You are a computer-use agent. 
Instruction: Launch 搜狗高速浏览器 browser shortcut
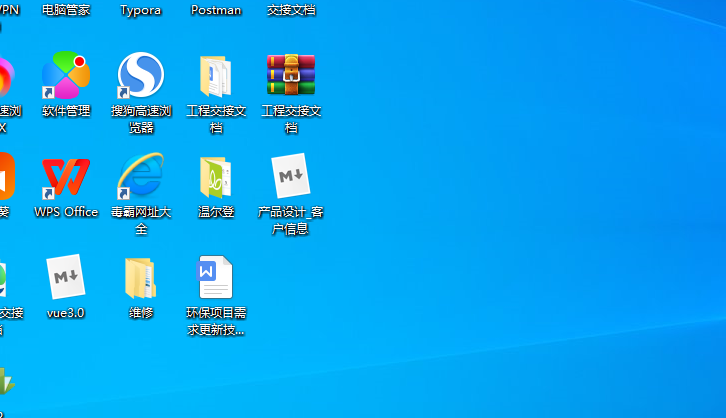[141, 77]
